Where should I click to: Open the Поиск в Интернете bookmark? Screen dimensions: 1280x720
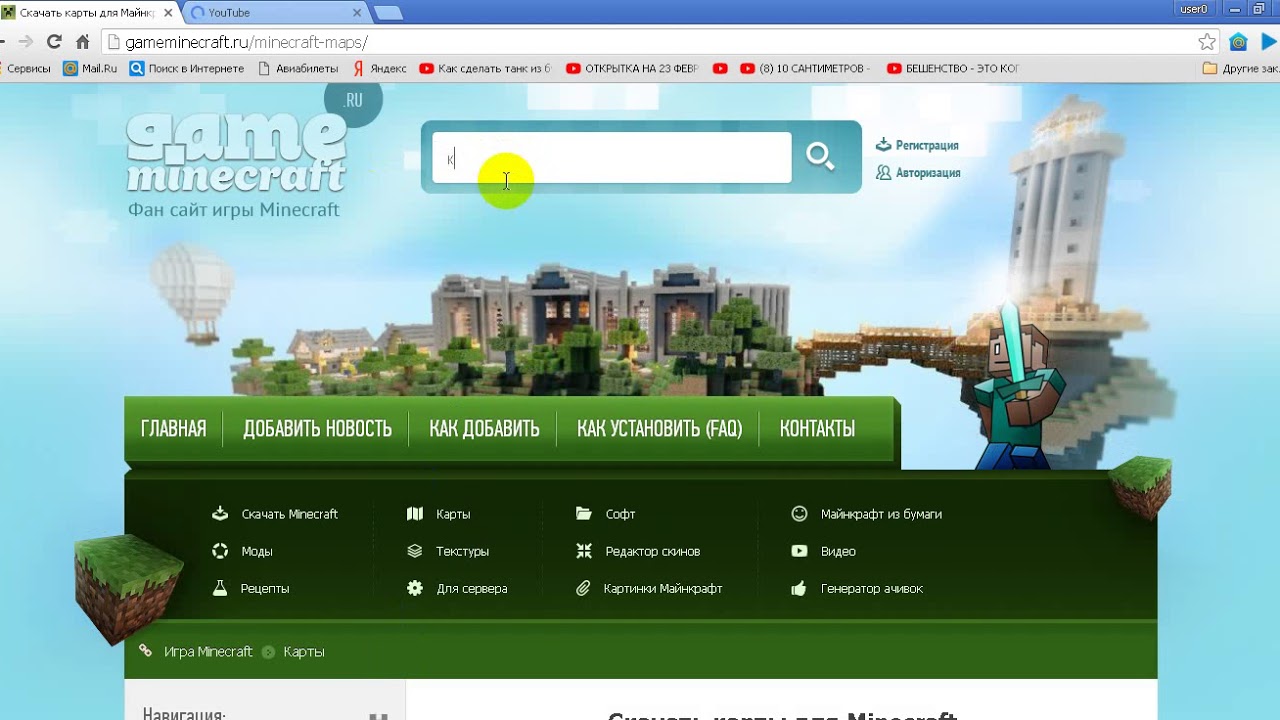(187, 68)
